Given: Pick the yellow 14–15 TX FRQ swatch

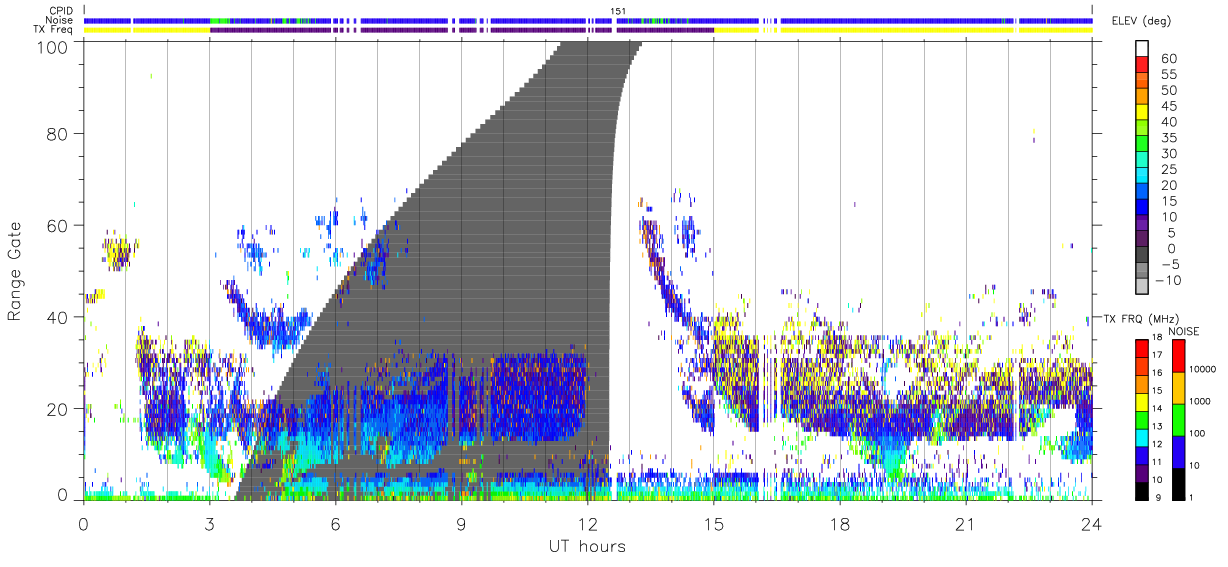Looking at the screenshot, I should pyautogui.click(x=1142, y=401).
